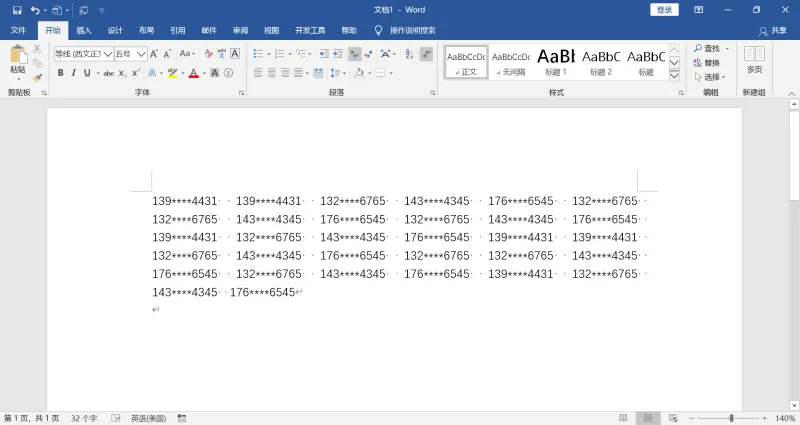Image resolution: width=800 pixels, height=425 pixels.
Task: Apply a bulleted list
Action: (258, 54)
